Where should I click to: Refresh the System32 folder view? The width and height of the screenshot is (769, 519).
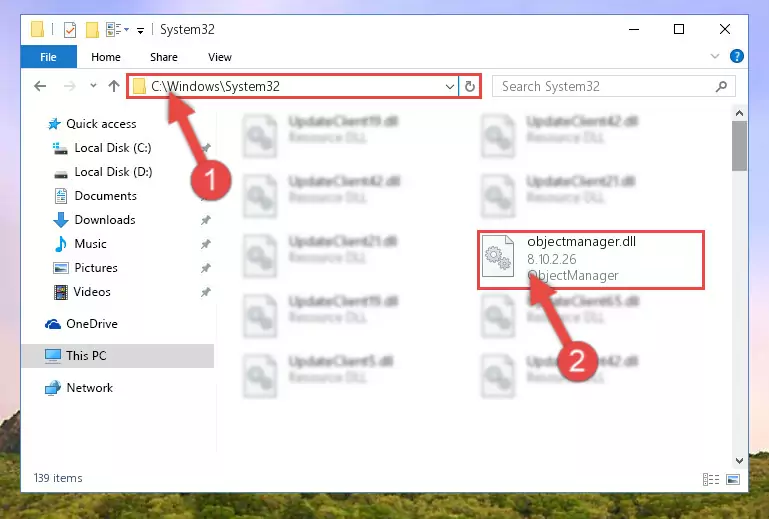click(x=469, y=87)
